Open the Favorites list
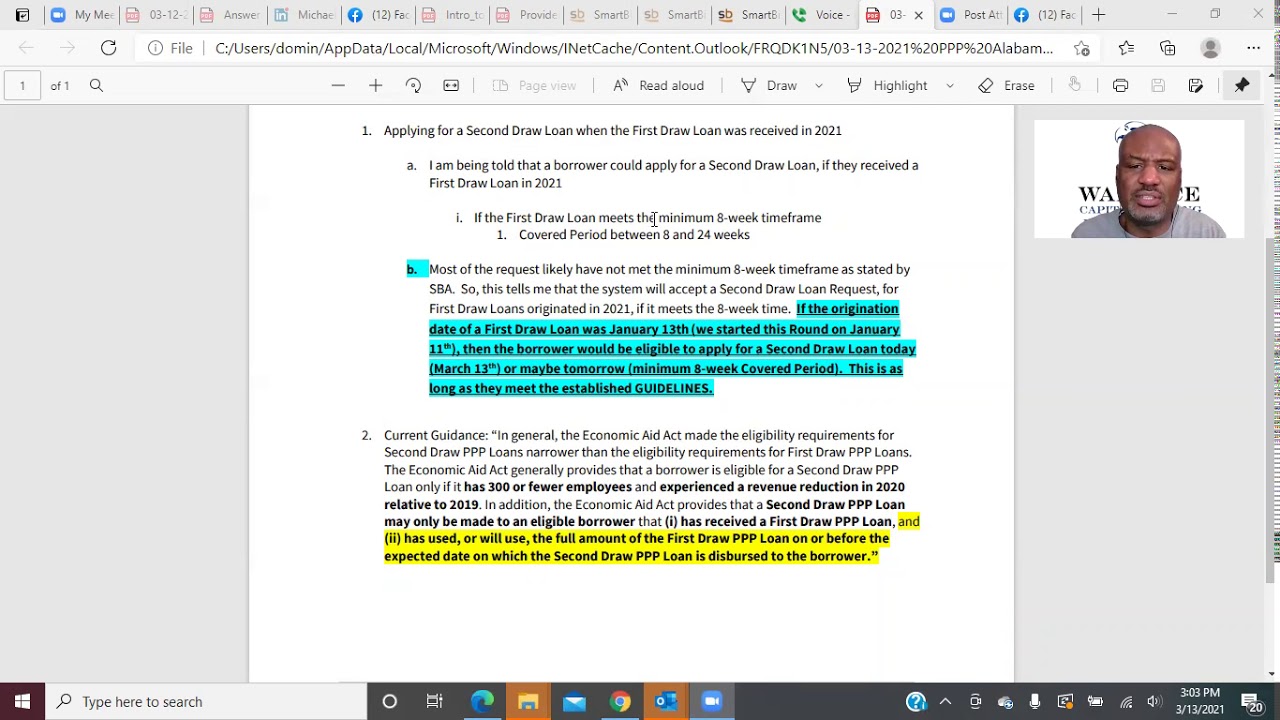This screenshot has width=1280, height=720. (x=1126, y=48)
